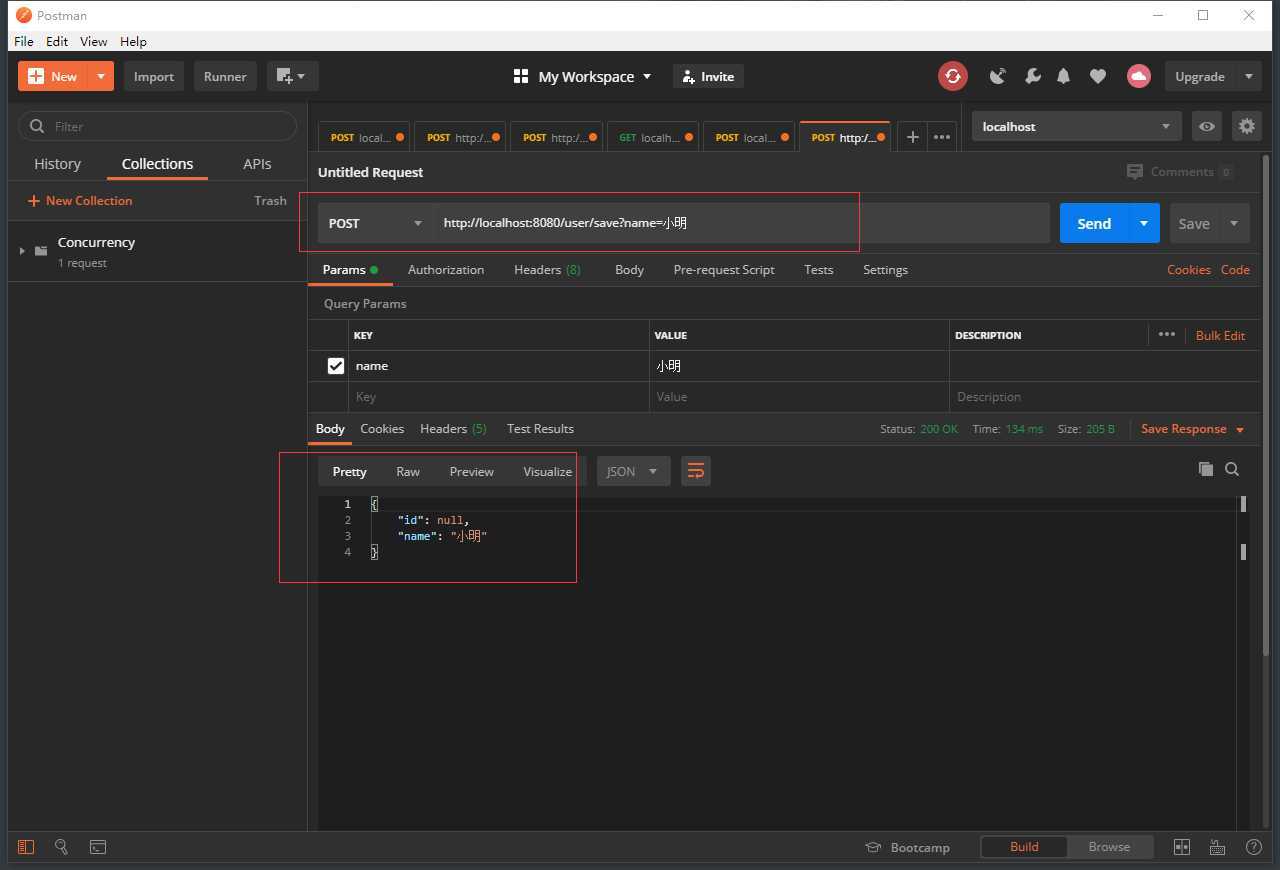Open the Tests tab

point(818,269)
